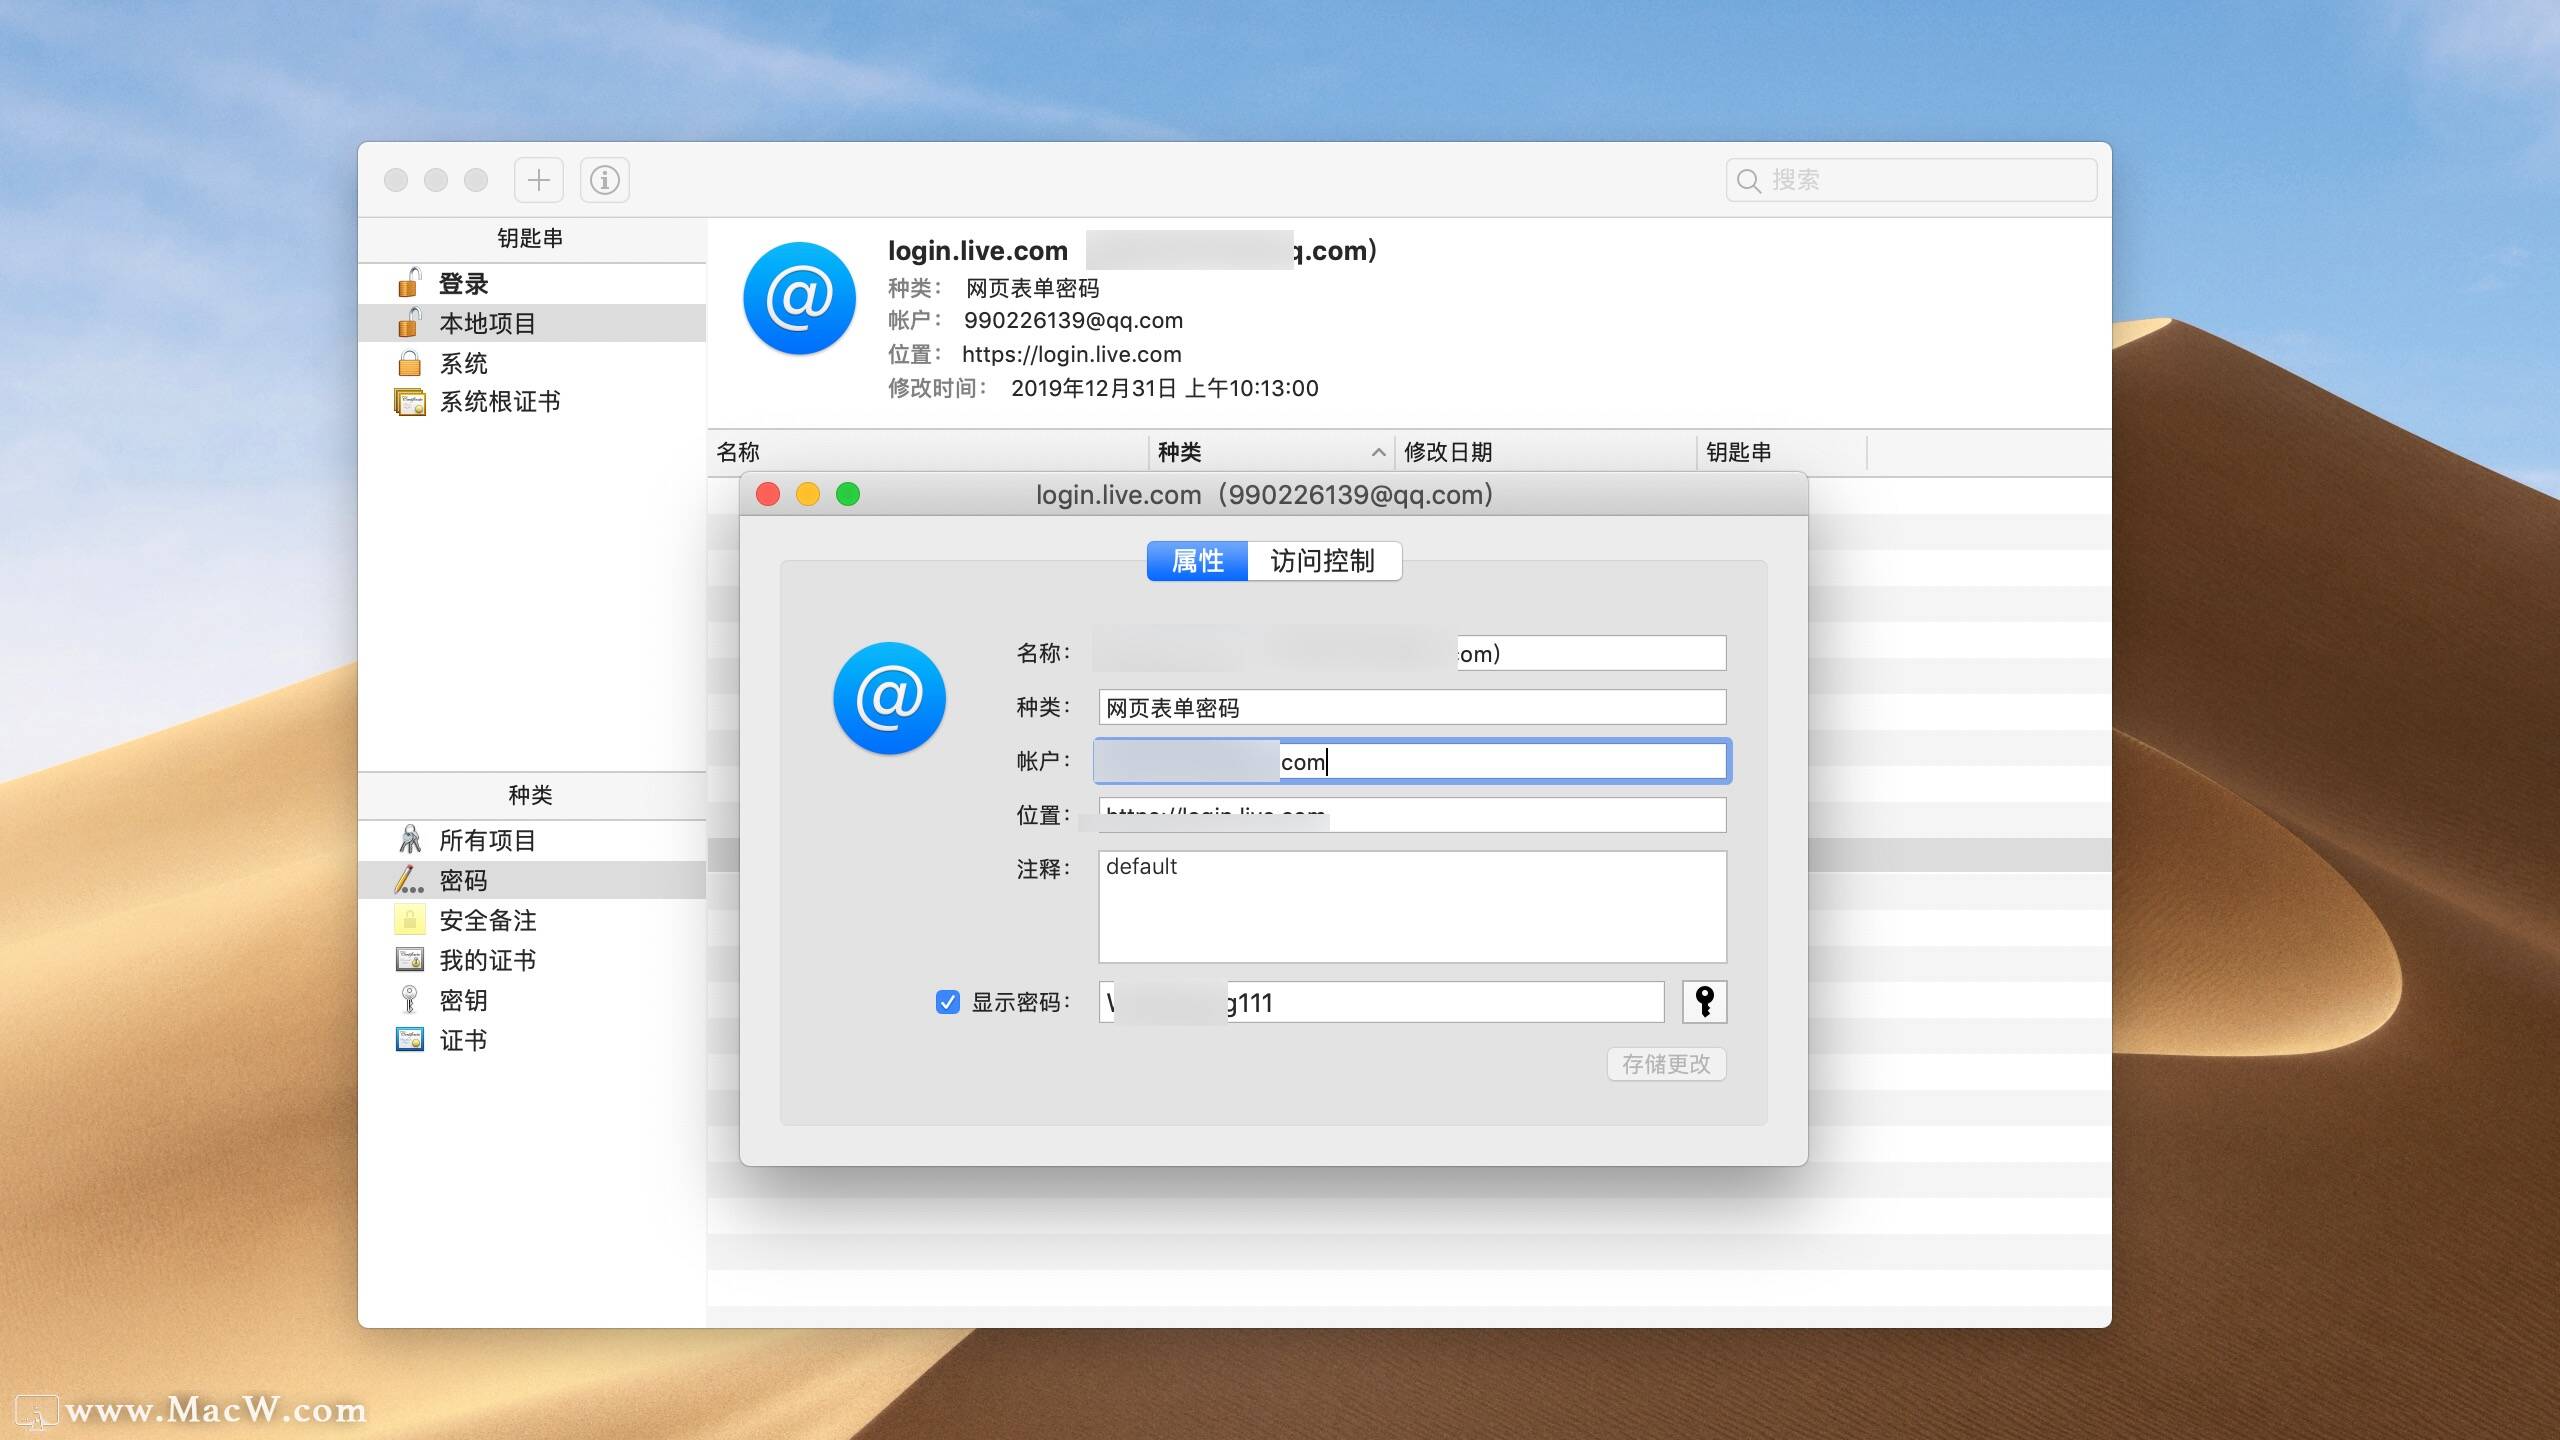Click the key icon beside password field
Image resolution: width=2560 pixels, height=1440 pixels.
1704,1001
